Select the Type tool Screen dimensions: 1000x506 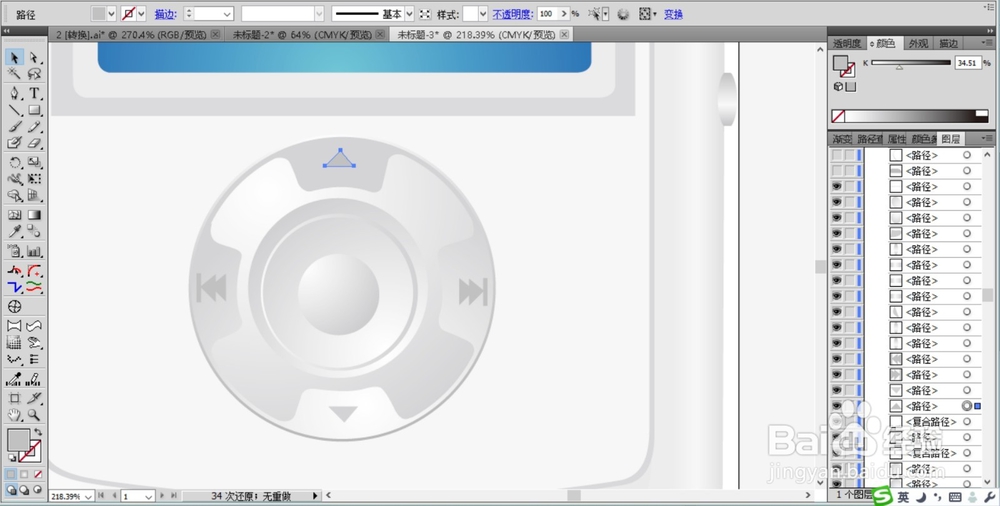[34, 93]
